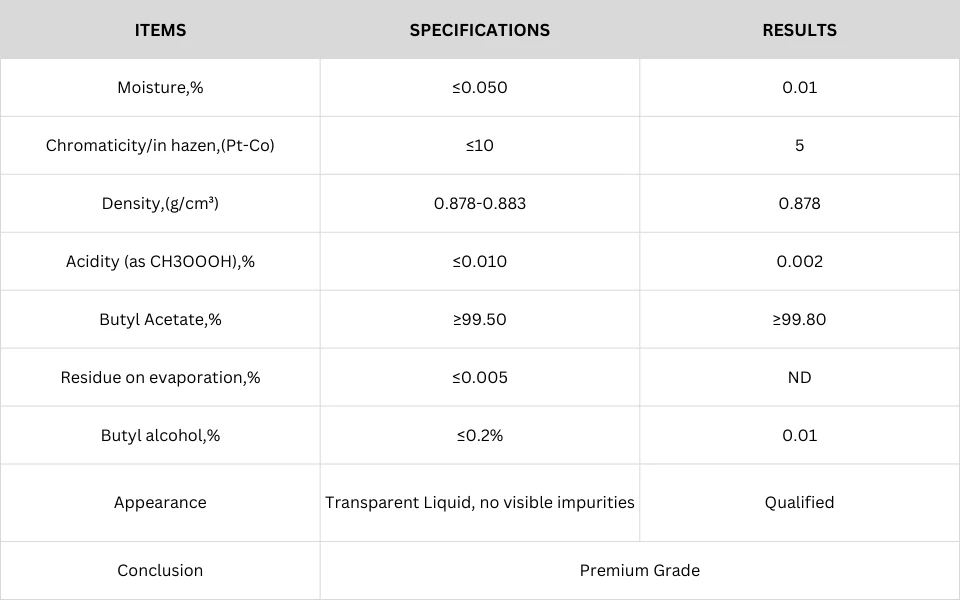Select the Acidity (as CH3OOOH),% cell
Screen dimensions: 960x600
pyautogui.click(x=160, y=261)
